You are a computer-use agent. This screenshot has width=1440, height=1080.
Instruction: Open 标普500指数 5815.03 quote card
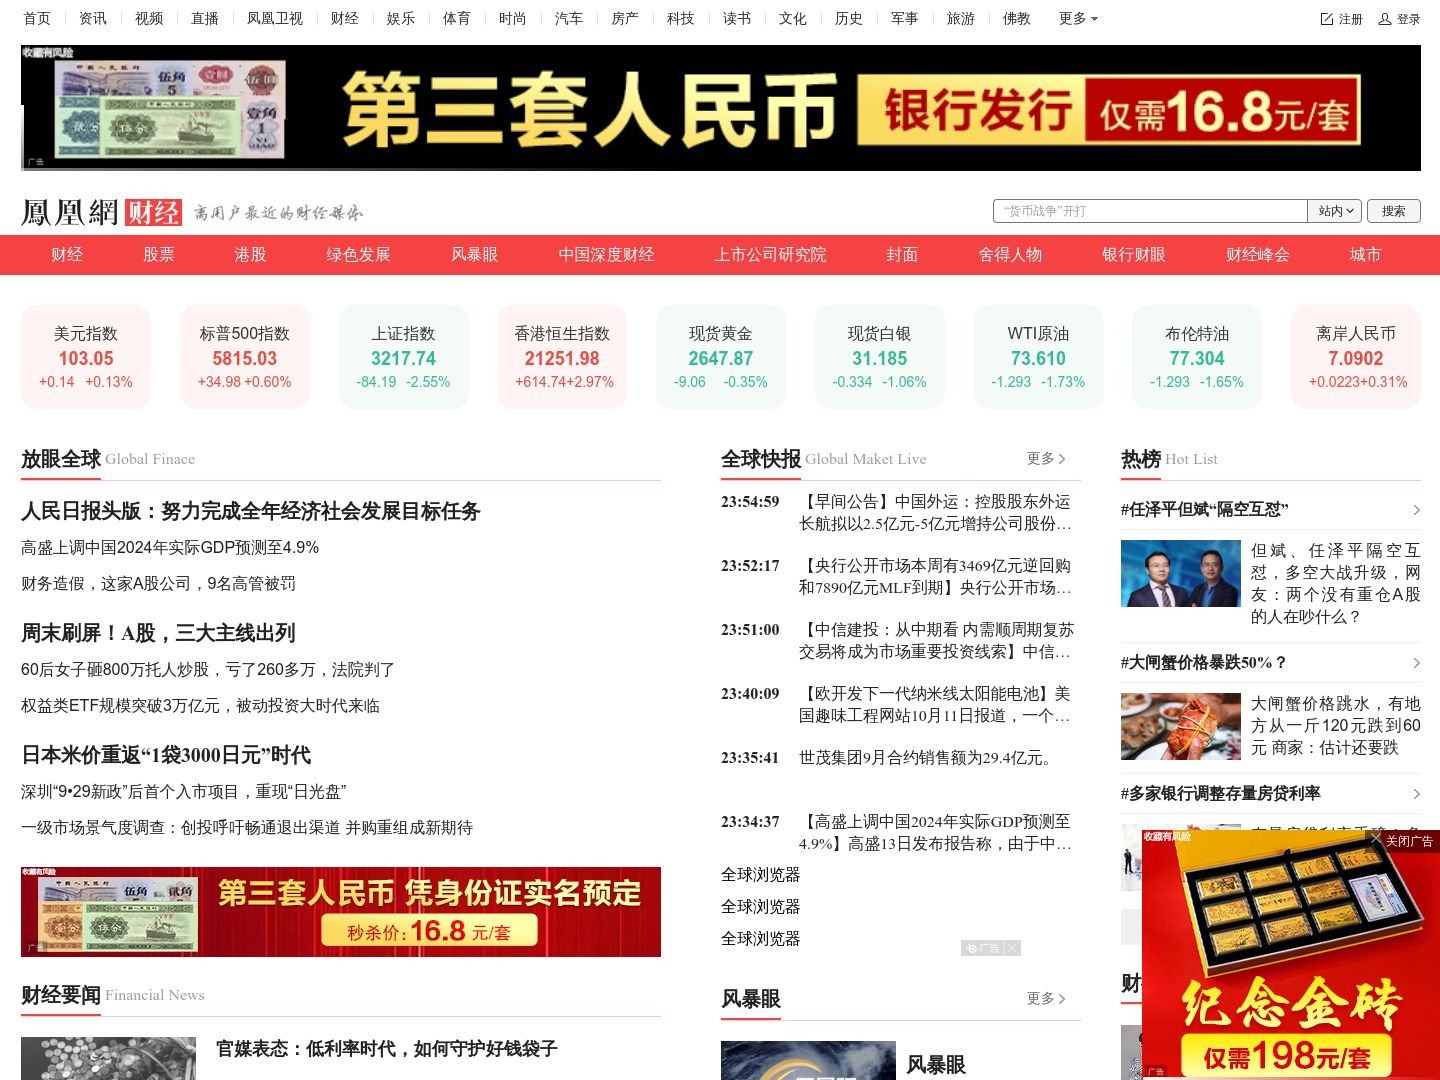245,357
